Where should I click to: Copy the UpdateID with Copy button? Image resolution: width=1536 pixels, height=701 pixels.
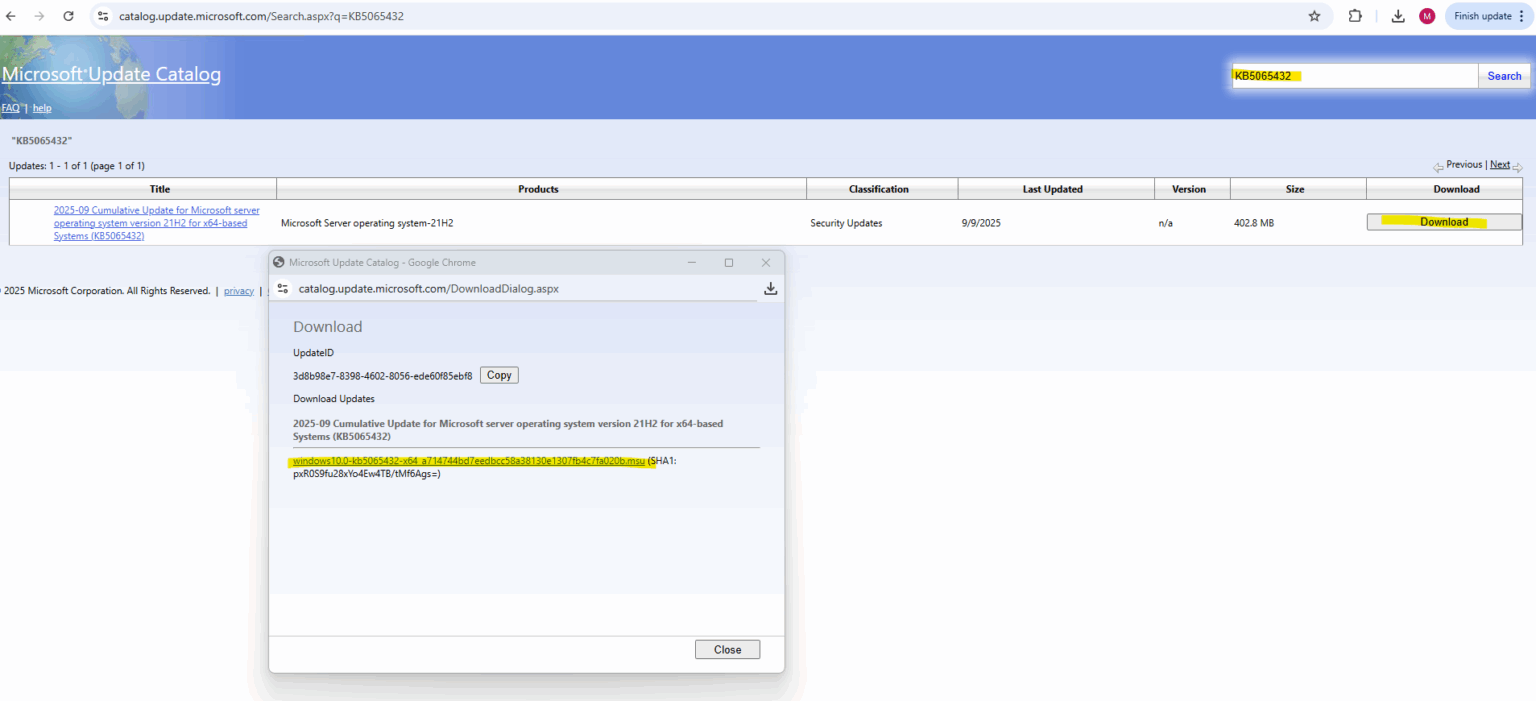point(499,375)
